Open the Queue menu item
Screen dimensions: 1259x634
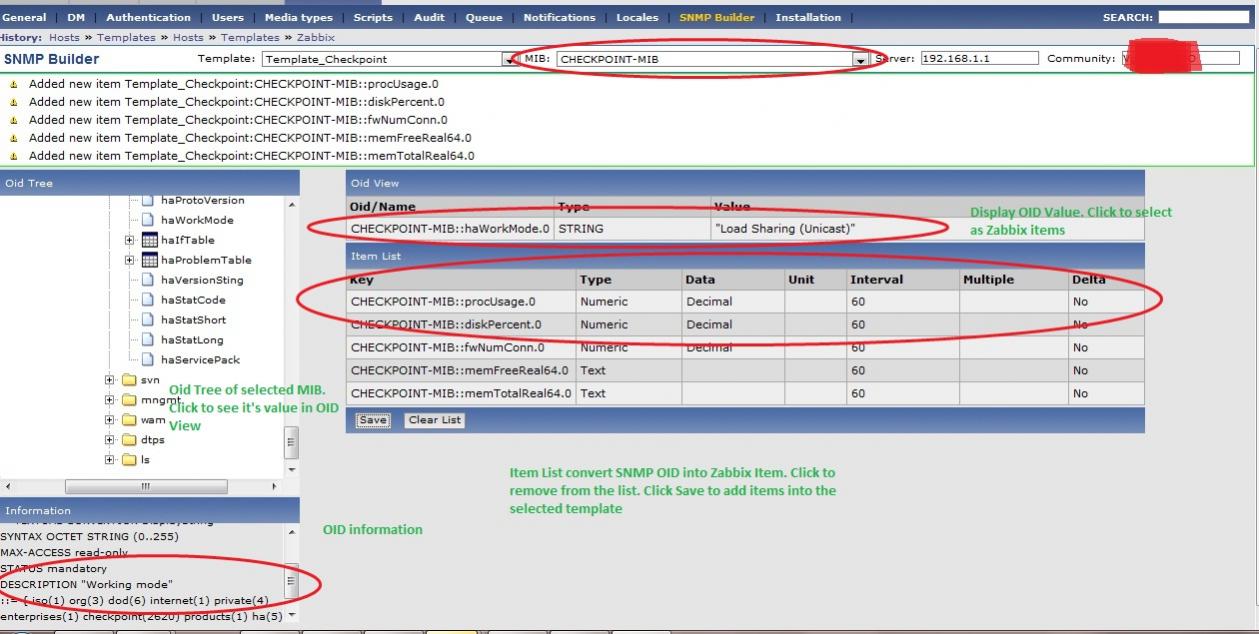[x=484, y=17]
